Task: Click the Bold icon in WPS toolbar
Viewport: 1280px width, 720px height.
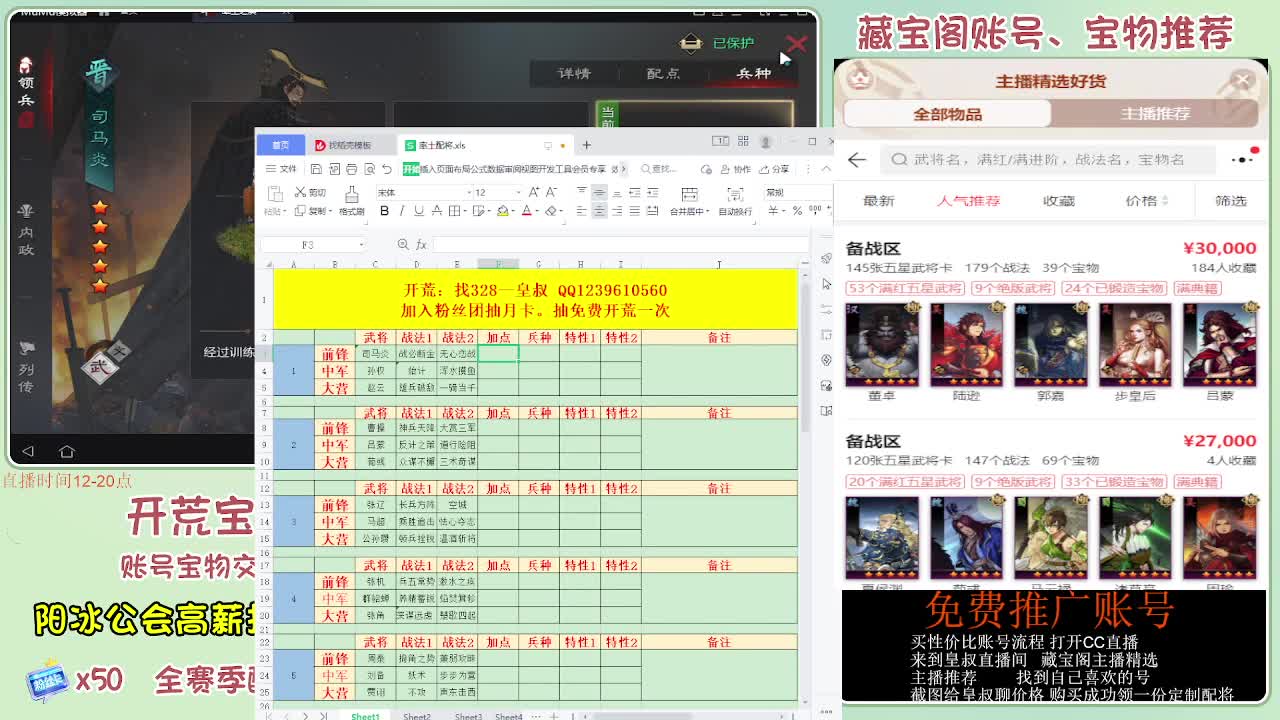Action: point(384,211)
